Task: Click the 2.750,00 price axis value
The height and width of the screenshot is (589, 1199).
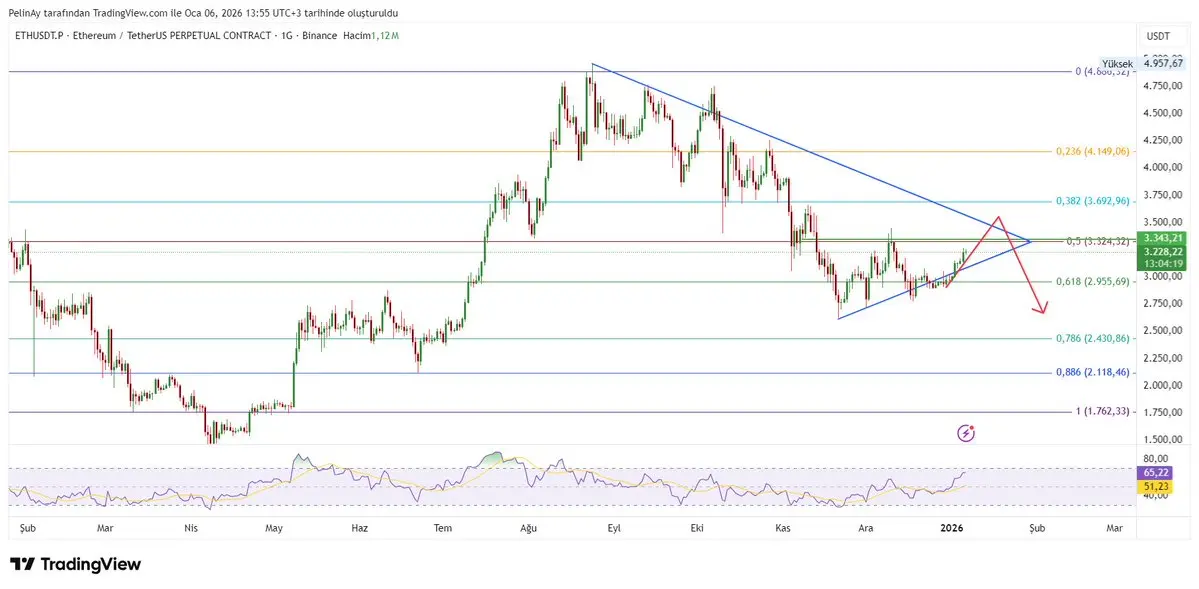Action: pyautogui.click(x=1163, y=304)
